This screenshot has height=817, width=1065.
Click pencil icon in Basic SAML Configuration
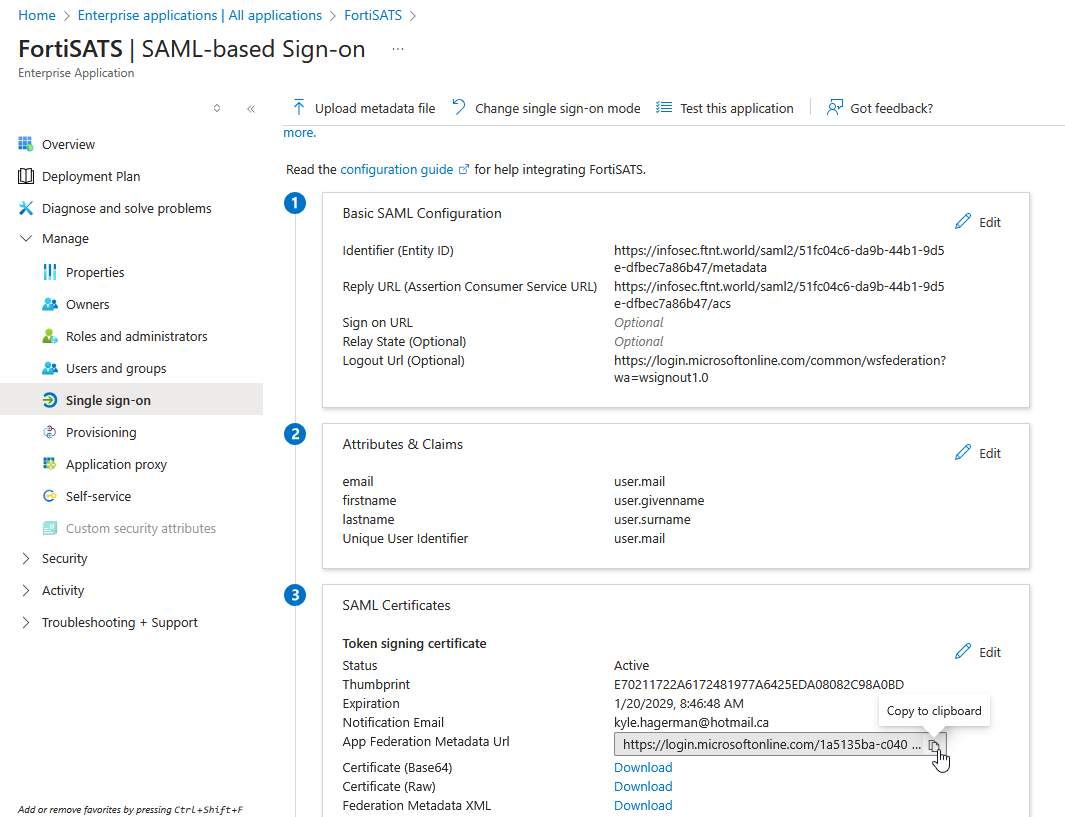[962, 221]
